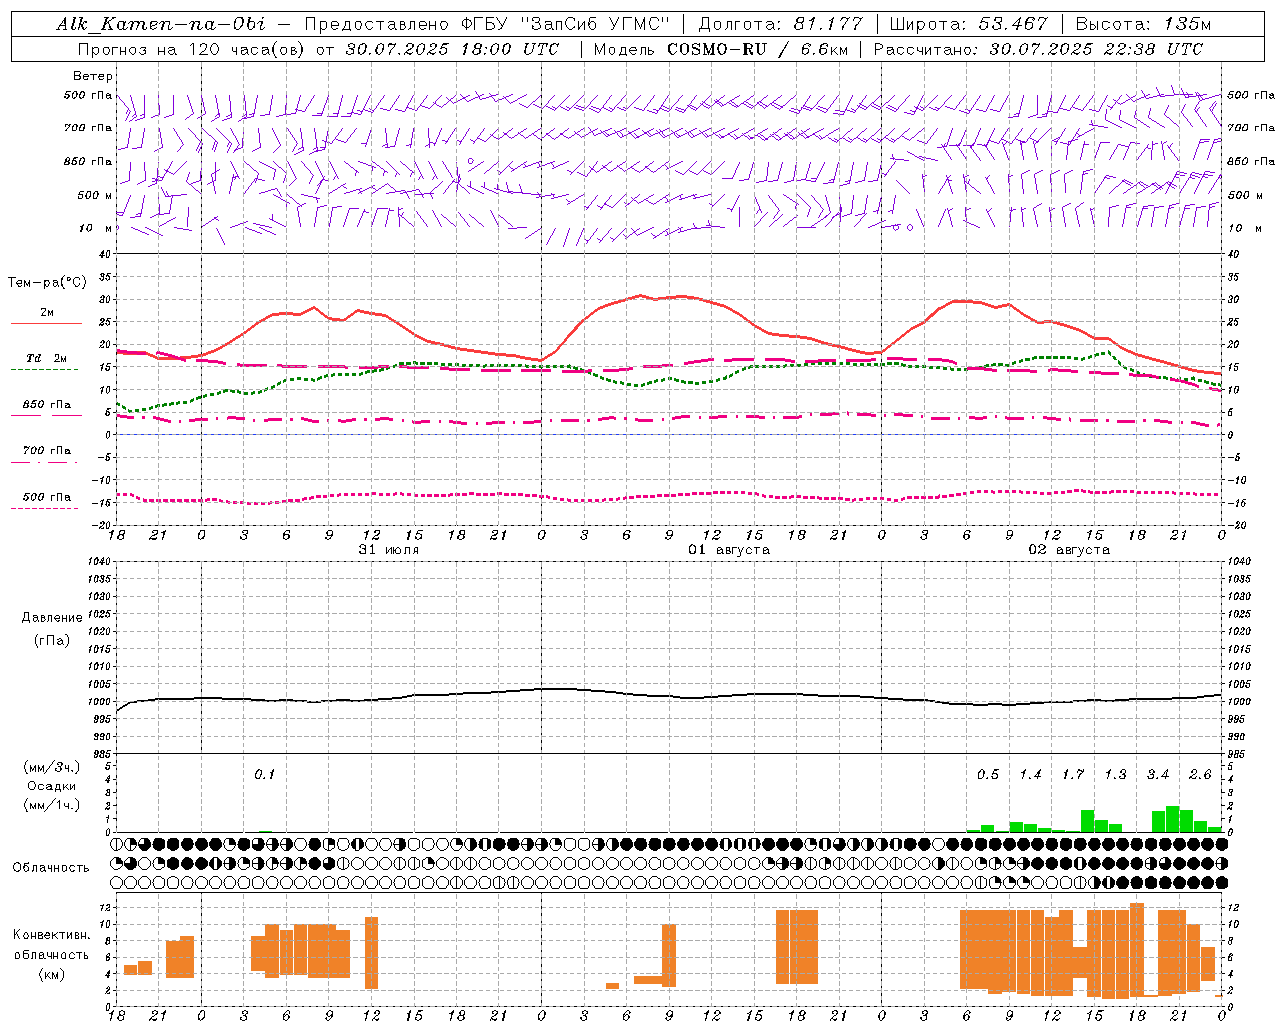Image resolution: width=1280 pixels, height=1024 pixels.
Task: Click the Облачность cloud cover label
Action: (51, 868)
